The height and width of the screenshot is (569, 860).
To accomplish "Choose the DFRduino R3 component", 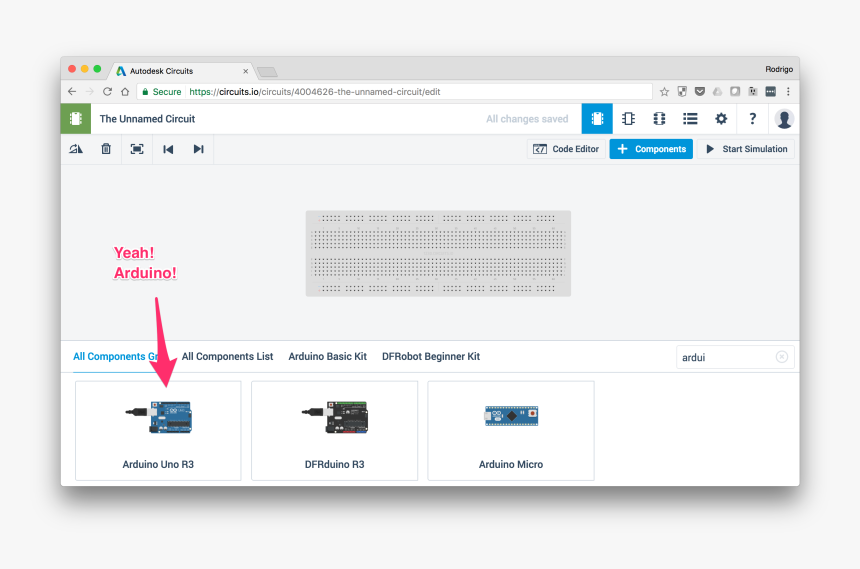I will 335,431.
